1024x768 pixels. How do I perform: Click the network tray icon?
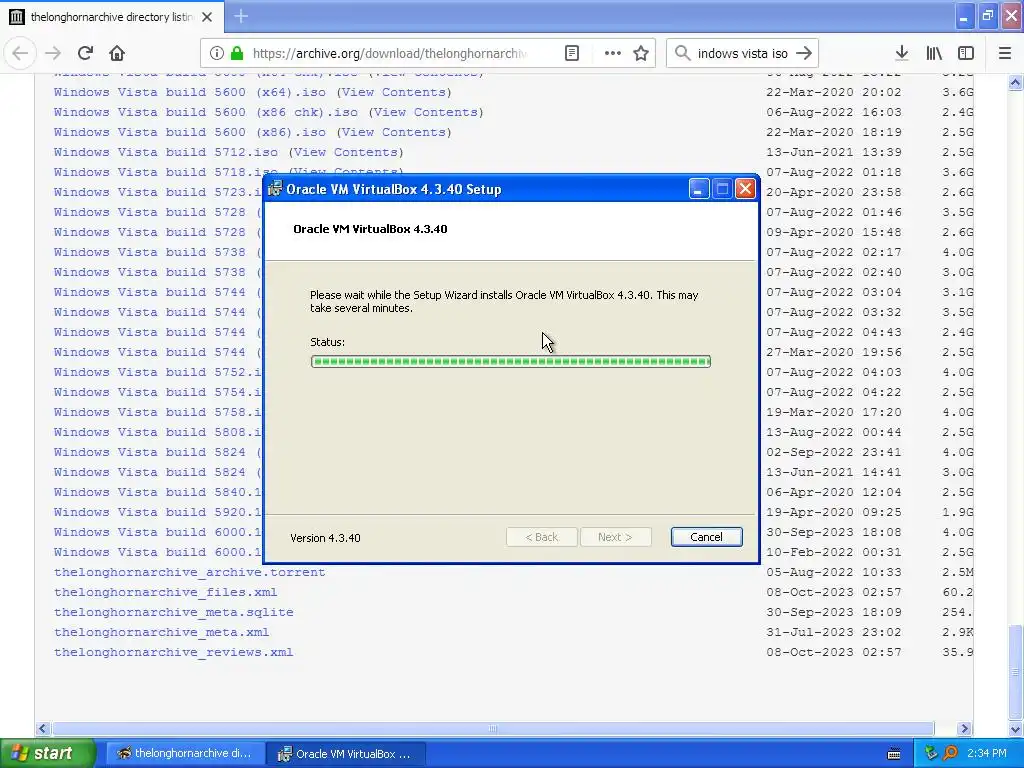point(931,753)
